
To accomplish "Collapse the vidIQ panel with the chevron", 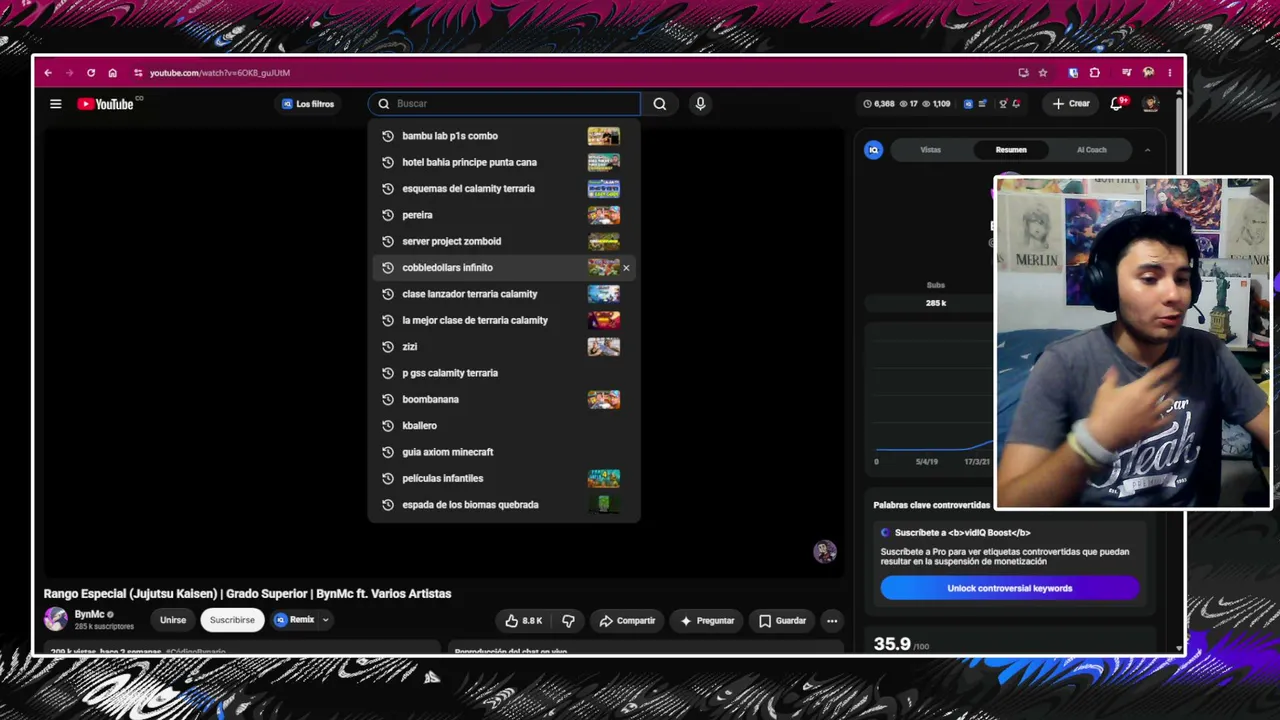I will (x=1147, y=150).
